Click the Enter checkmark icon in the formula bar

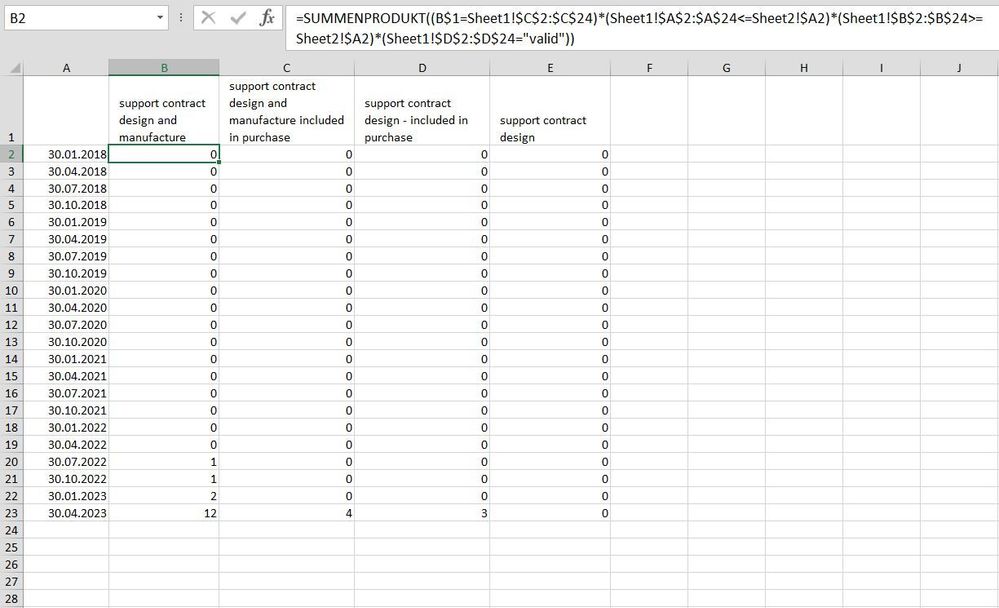[238, 17]
